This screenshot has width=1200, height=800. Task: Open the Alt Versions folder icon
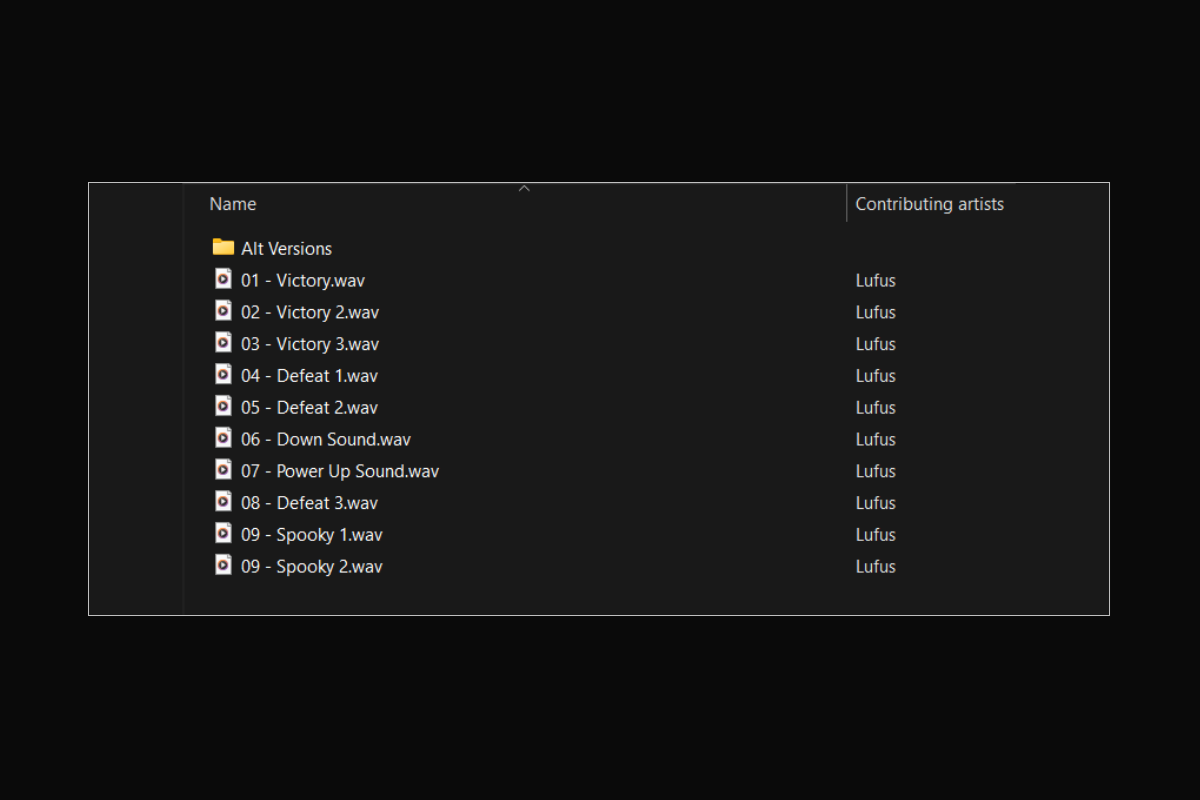[223, 247]
